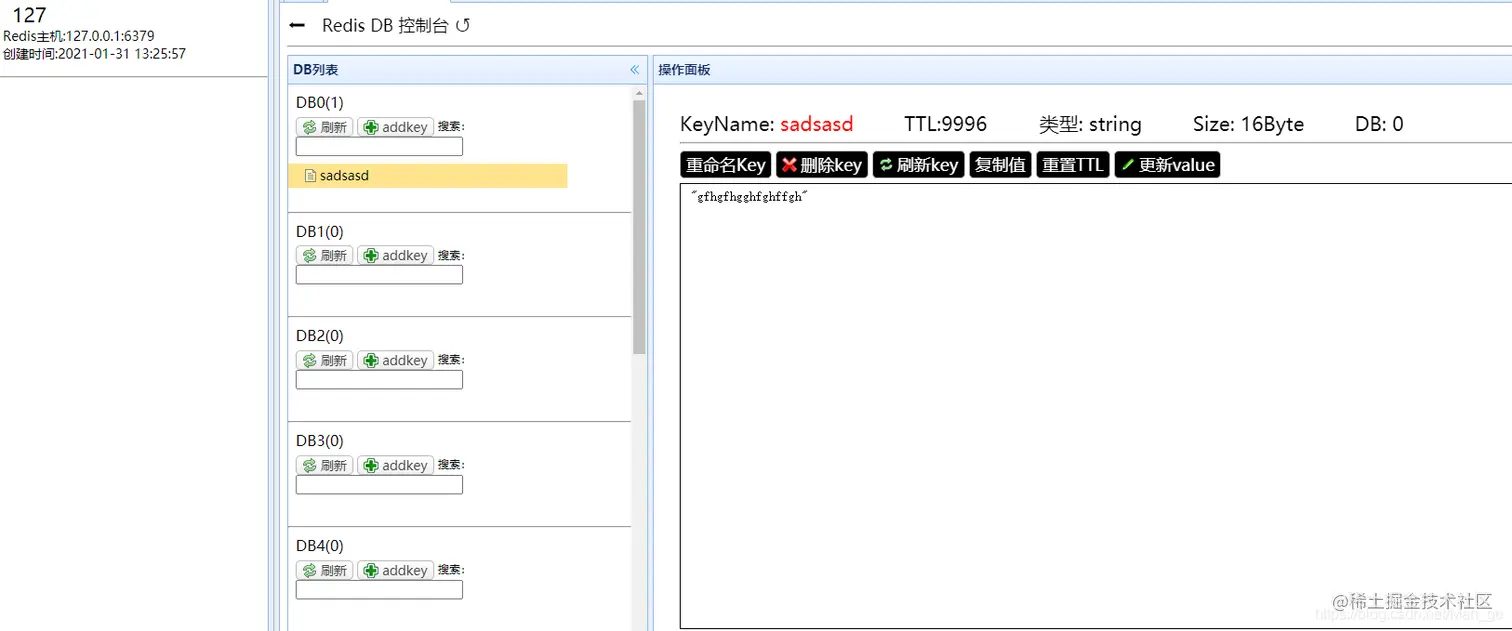Select the red sadsasd KeyName text
This screenshot has height=631, width=1512.
817,124
